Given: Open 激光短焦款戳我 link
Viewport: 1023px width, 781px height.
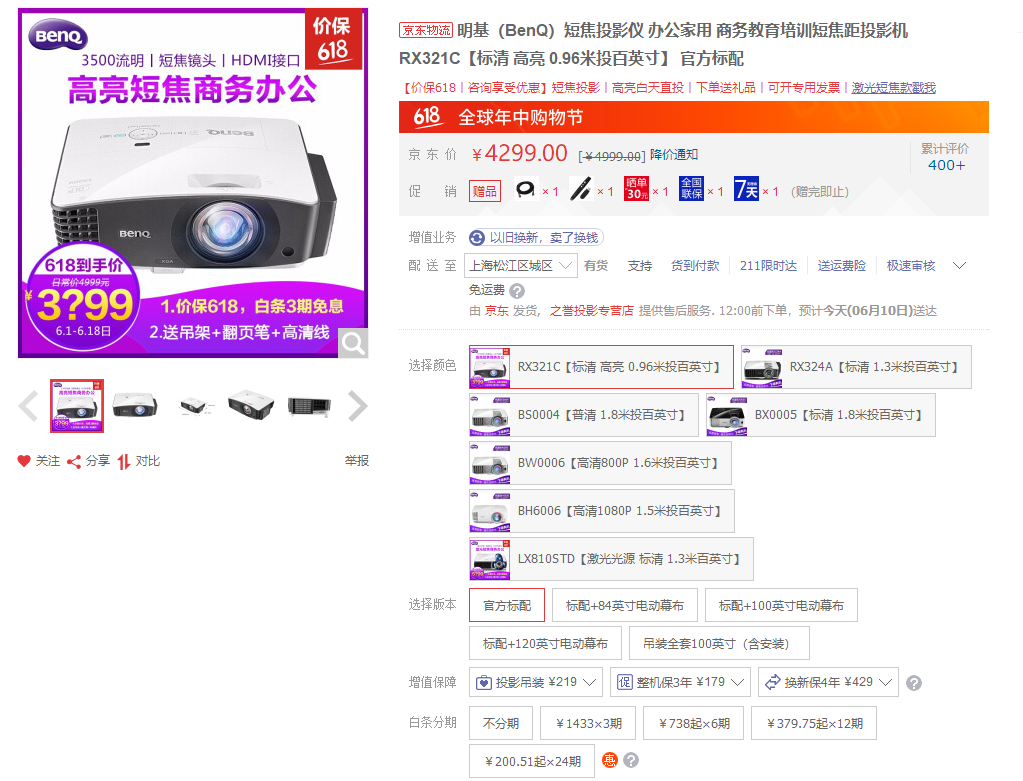Looking at the screenshot, I should pos(893,87).
